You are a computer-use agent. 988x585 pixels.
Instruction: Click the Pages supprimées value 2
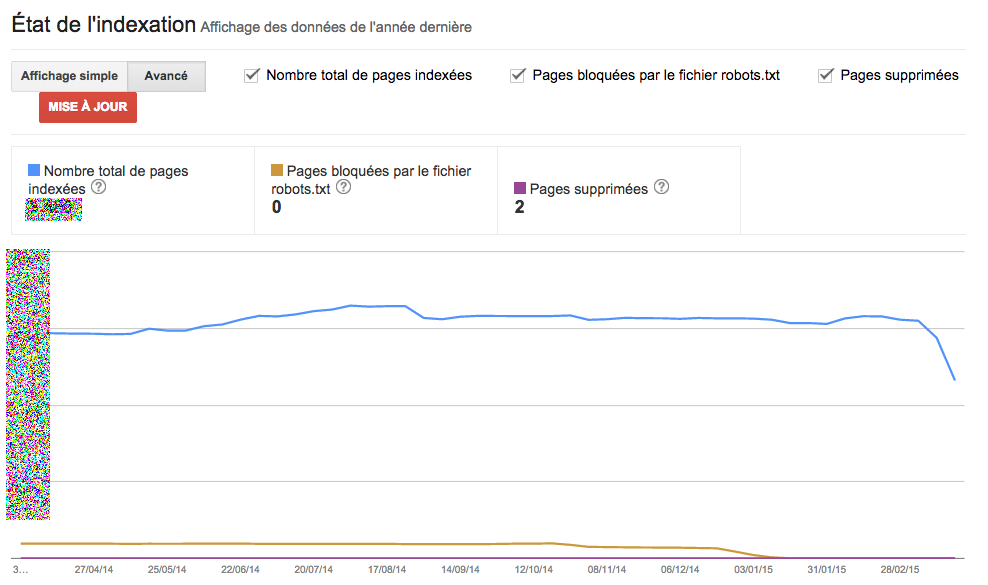(519, 207)
